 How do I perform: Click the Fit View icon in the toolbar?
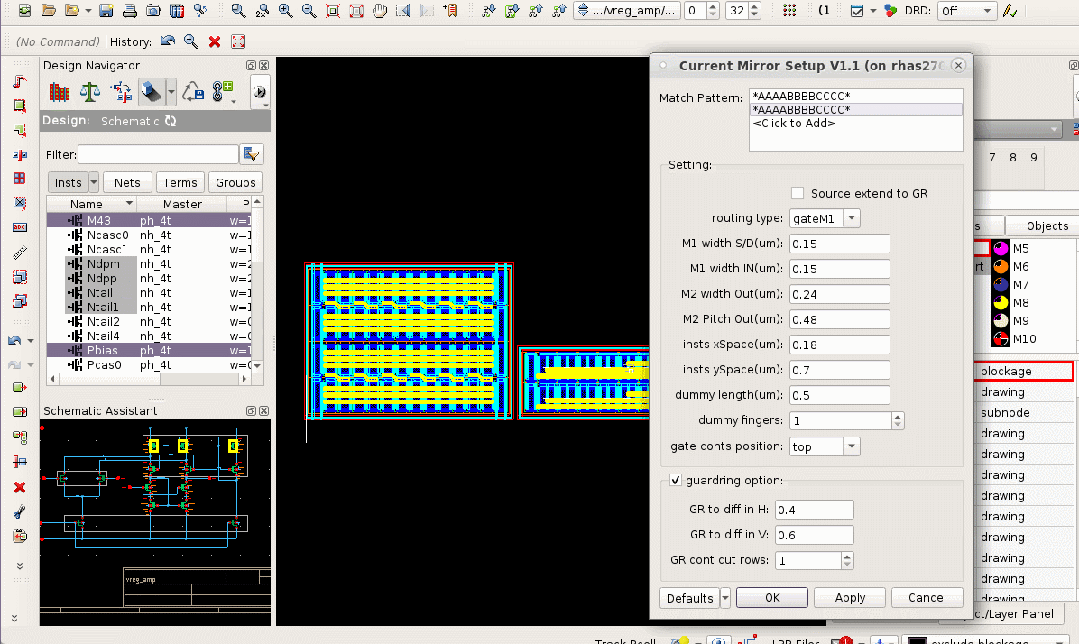click(333, 10)
